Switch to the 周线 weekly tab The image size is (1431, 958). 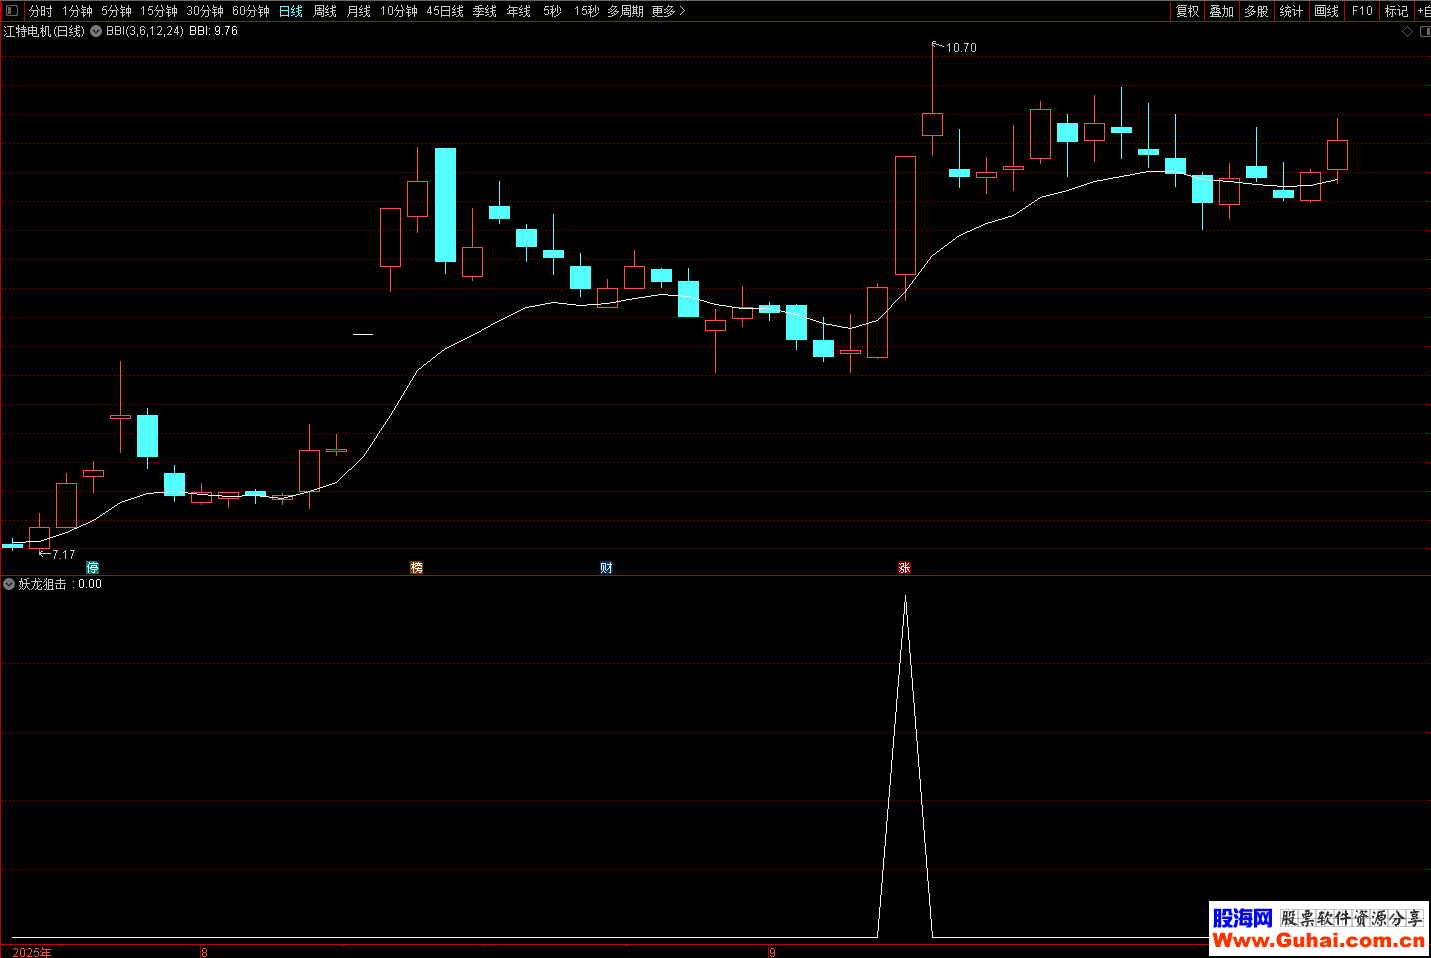point(325,11)
